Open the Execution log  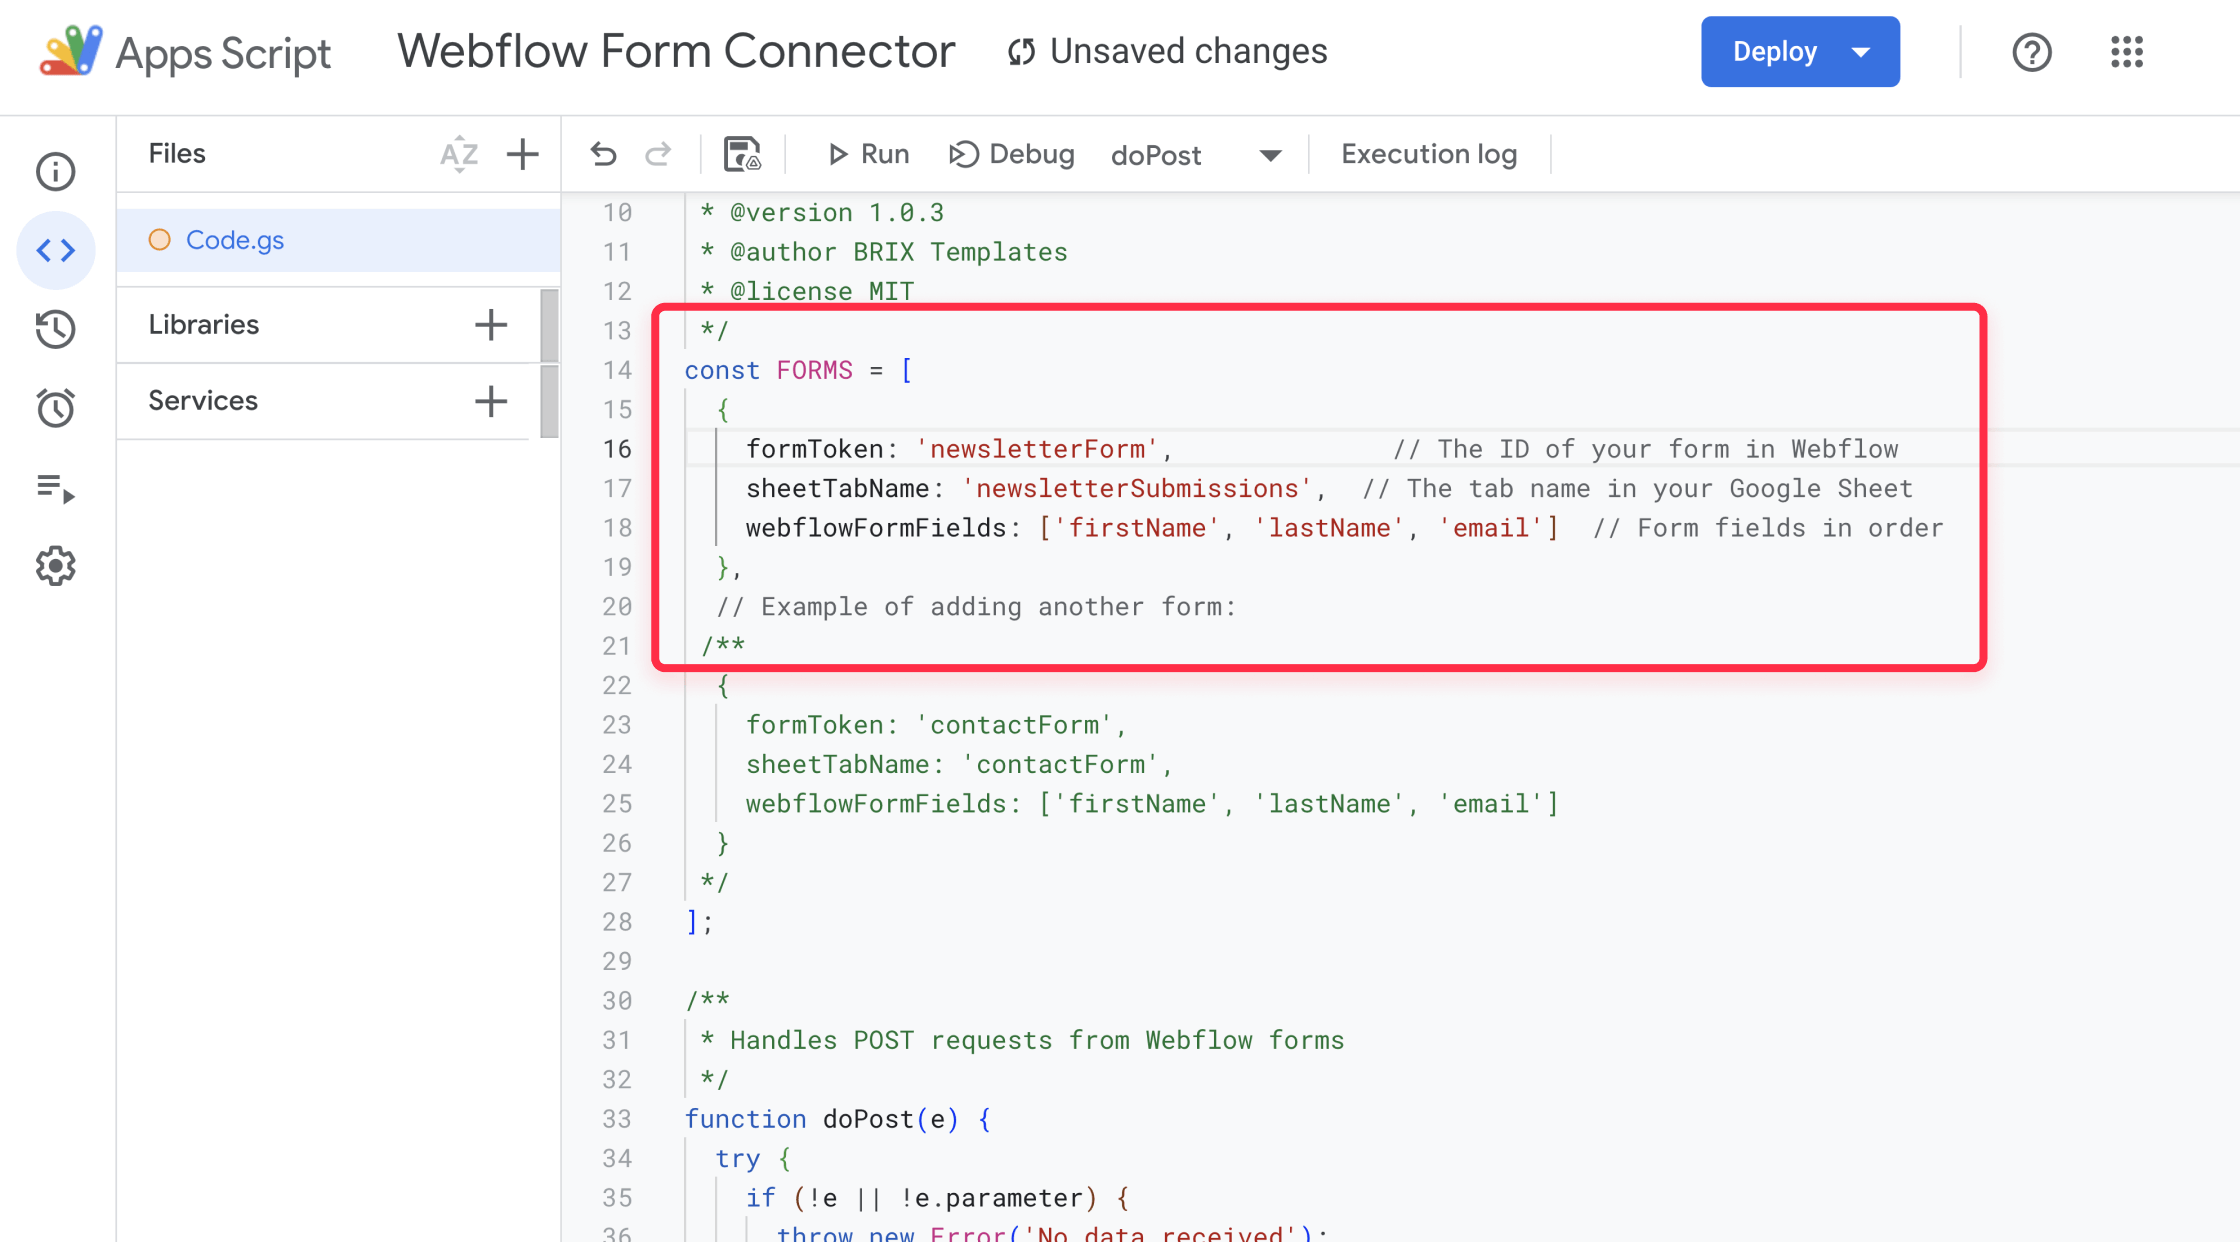(1429, 154)
